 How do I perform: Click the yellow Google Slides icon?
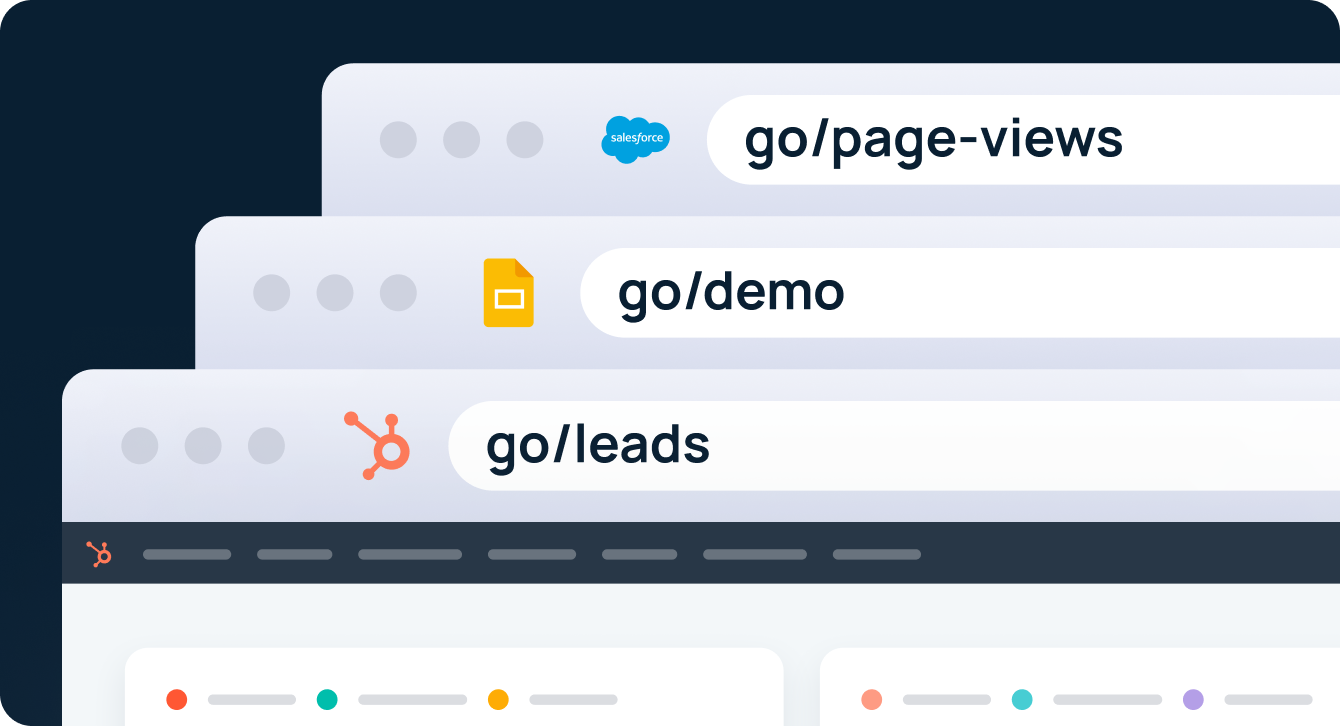coord(509,293)
